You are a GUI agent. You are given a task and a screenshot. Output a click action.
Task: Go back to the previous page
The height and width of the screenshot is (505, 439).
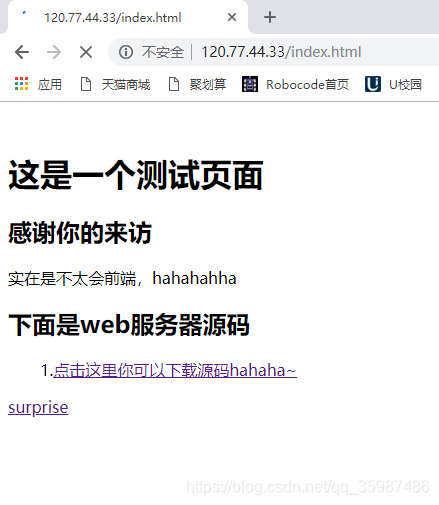point(22,52)
